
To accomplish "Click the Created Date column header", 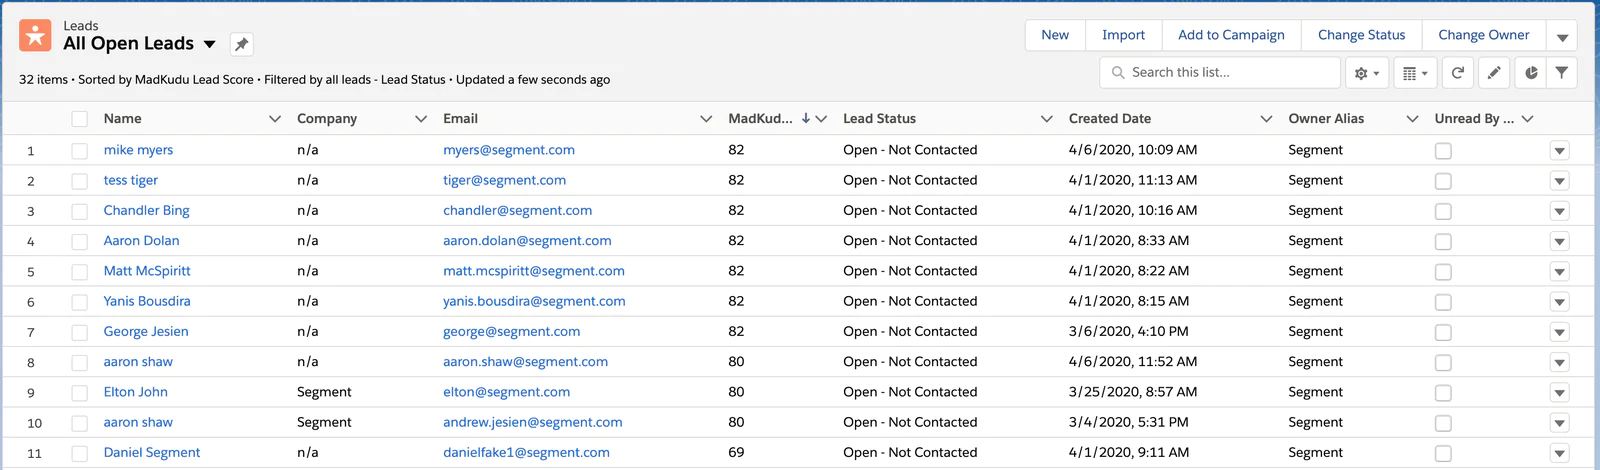I will [x=1109, y=118].
